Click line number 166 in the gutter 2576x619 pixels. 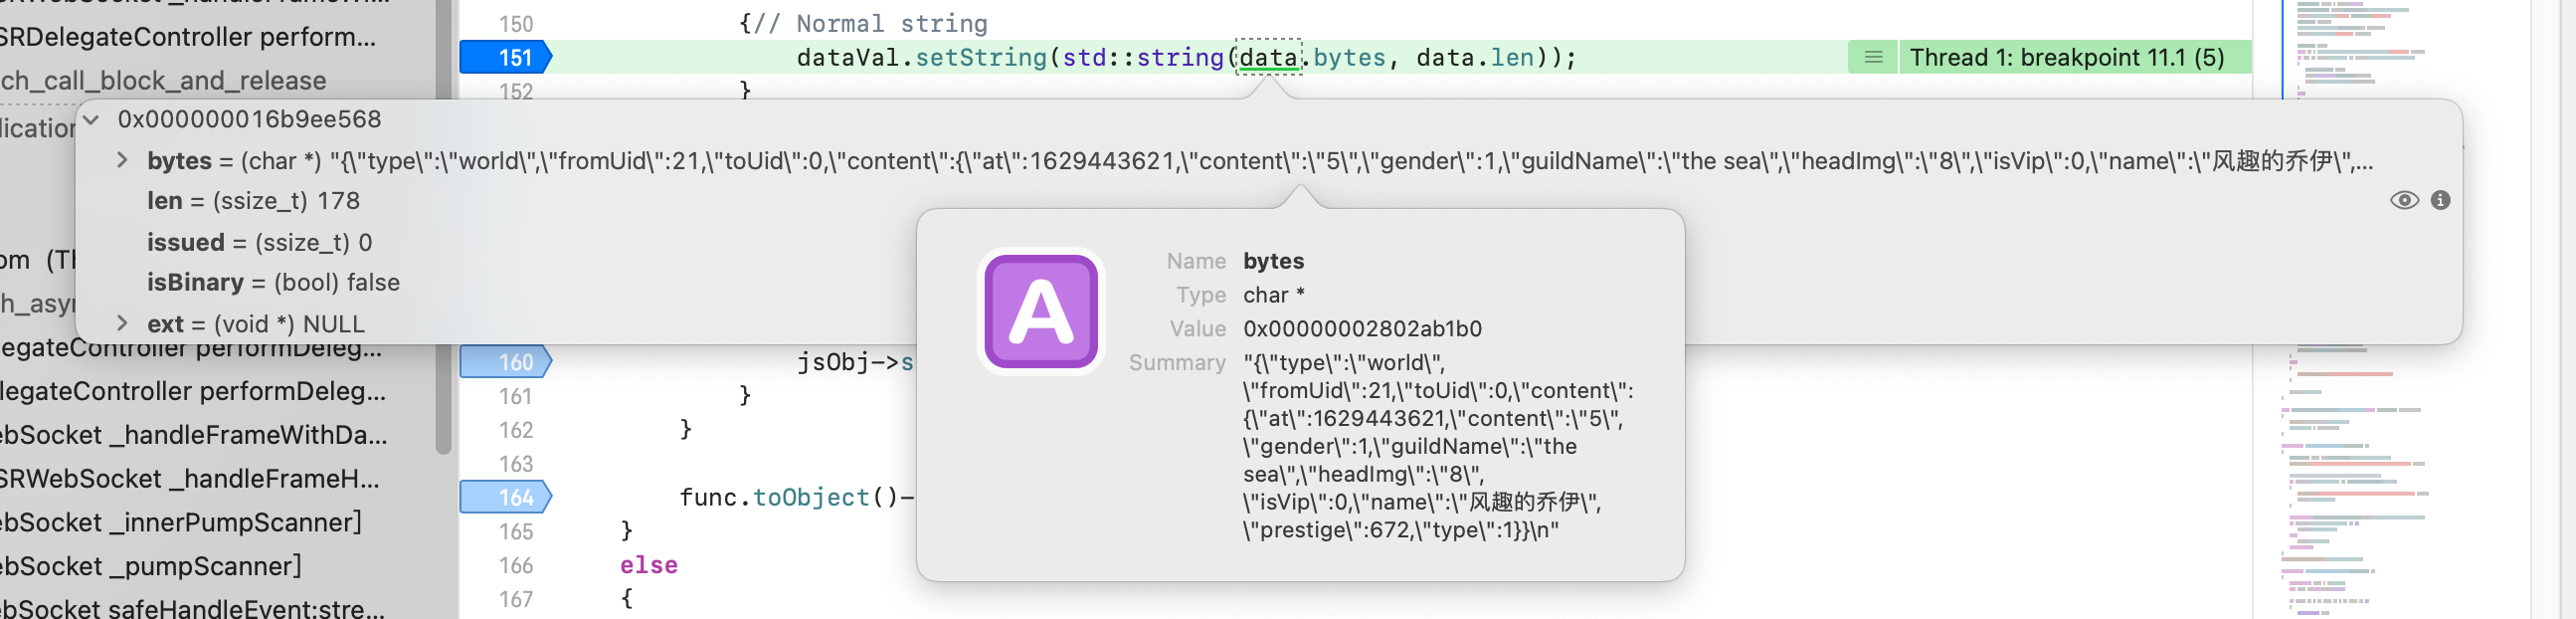click(x=516, y=566)
